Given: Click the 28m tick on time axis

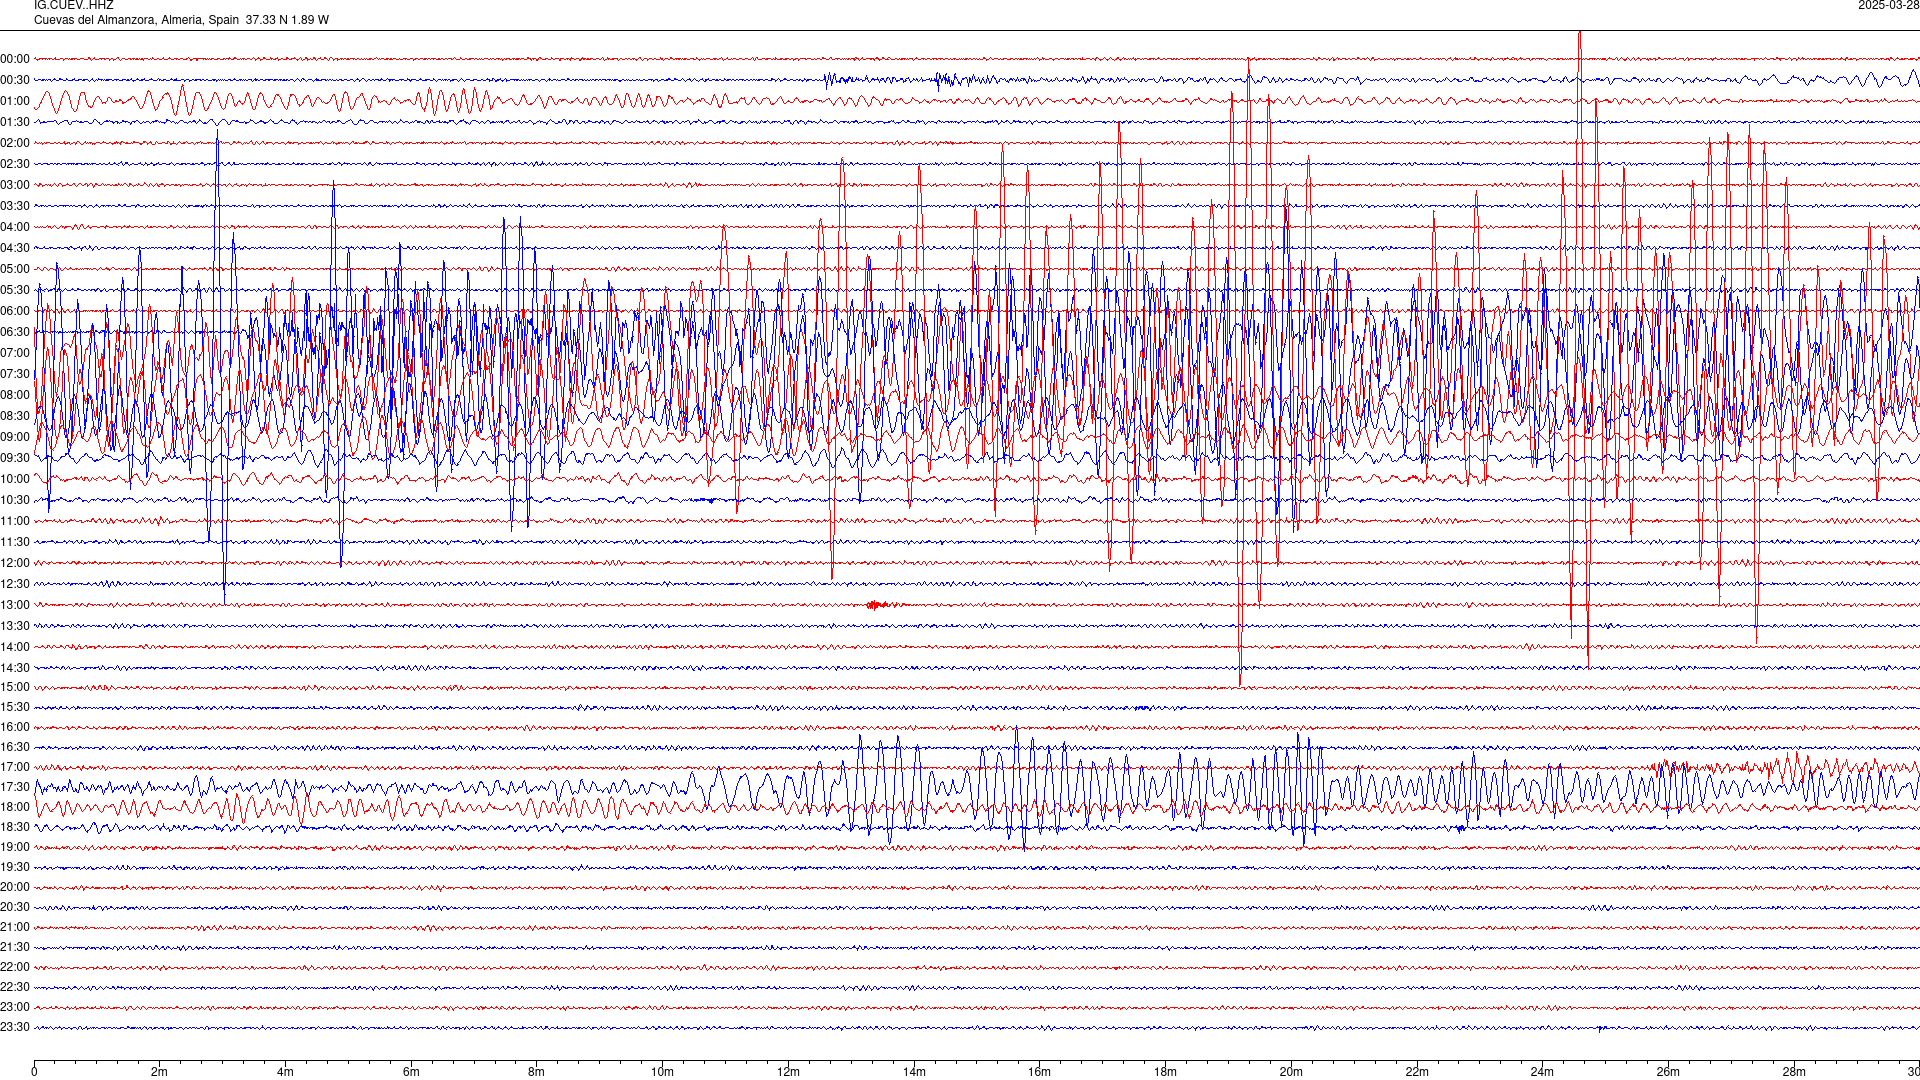Looking at the screenshot, I should pyautogui.click(x=1794, y=1072).
